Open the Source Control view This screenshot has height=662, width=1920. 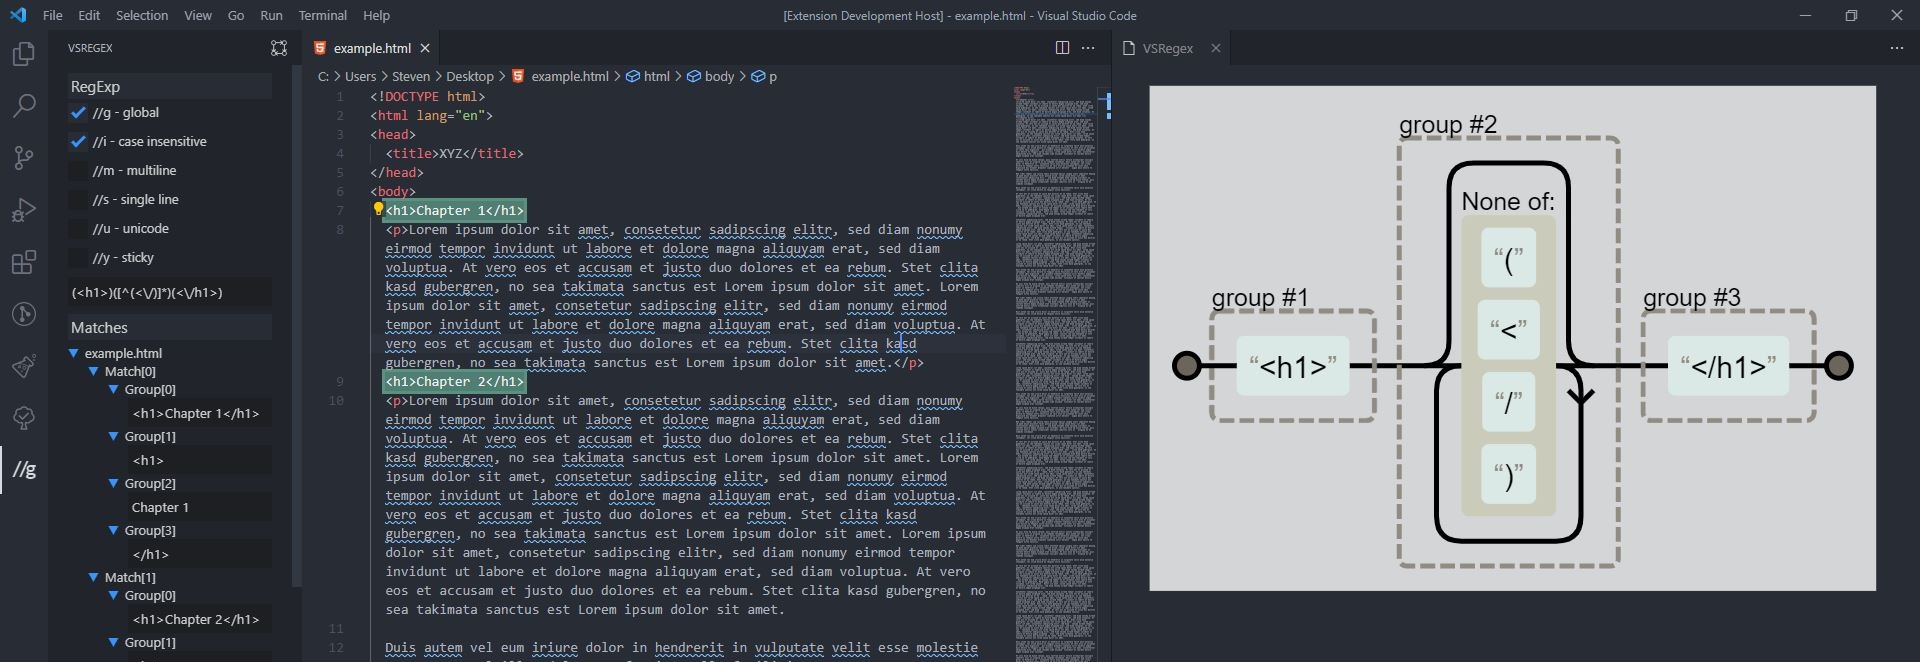tap(23, 158)
